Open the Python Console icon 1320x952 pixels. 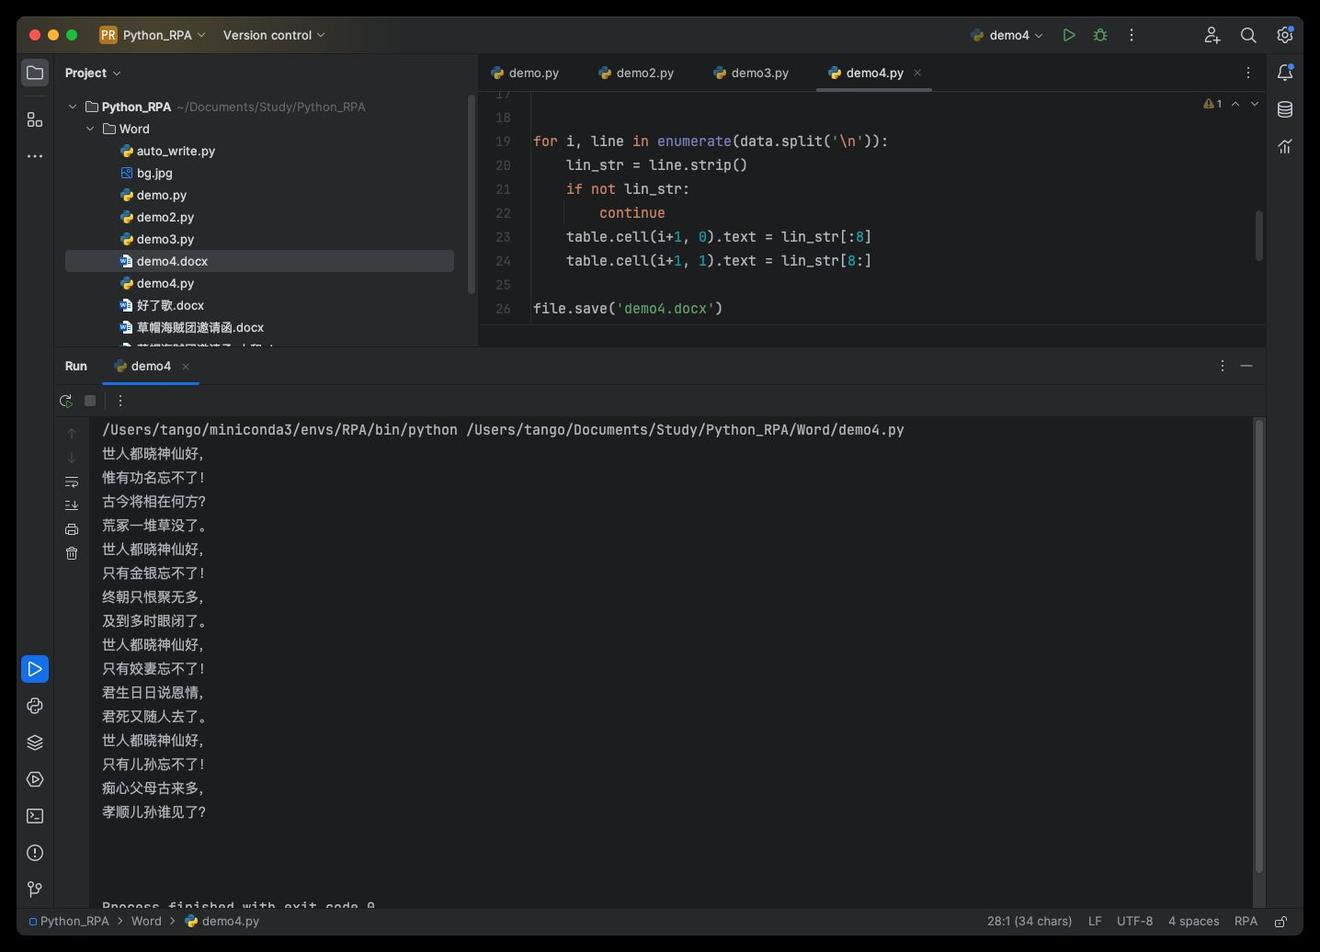35,706
